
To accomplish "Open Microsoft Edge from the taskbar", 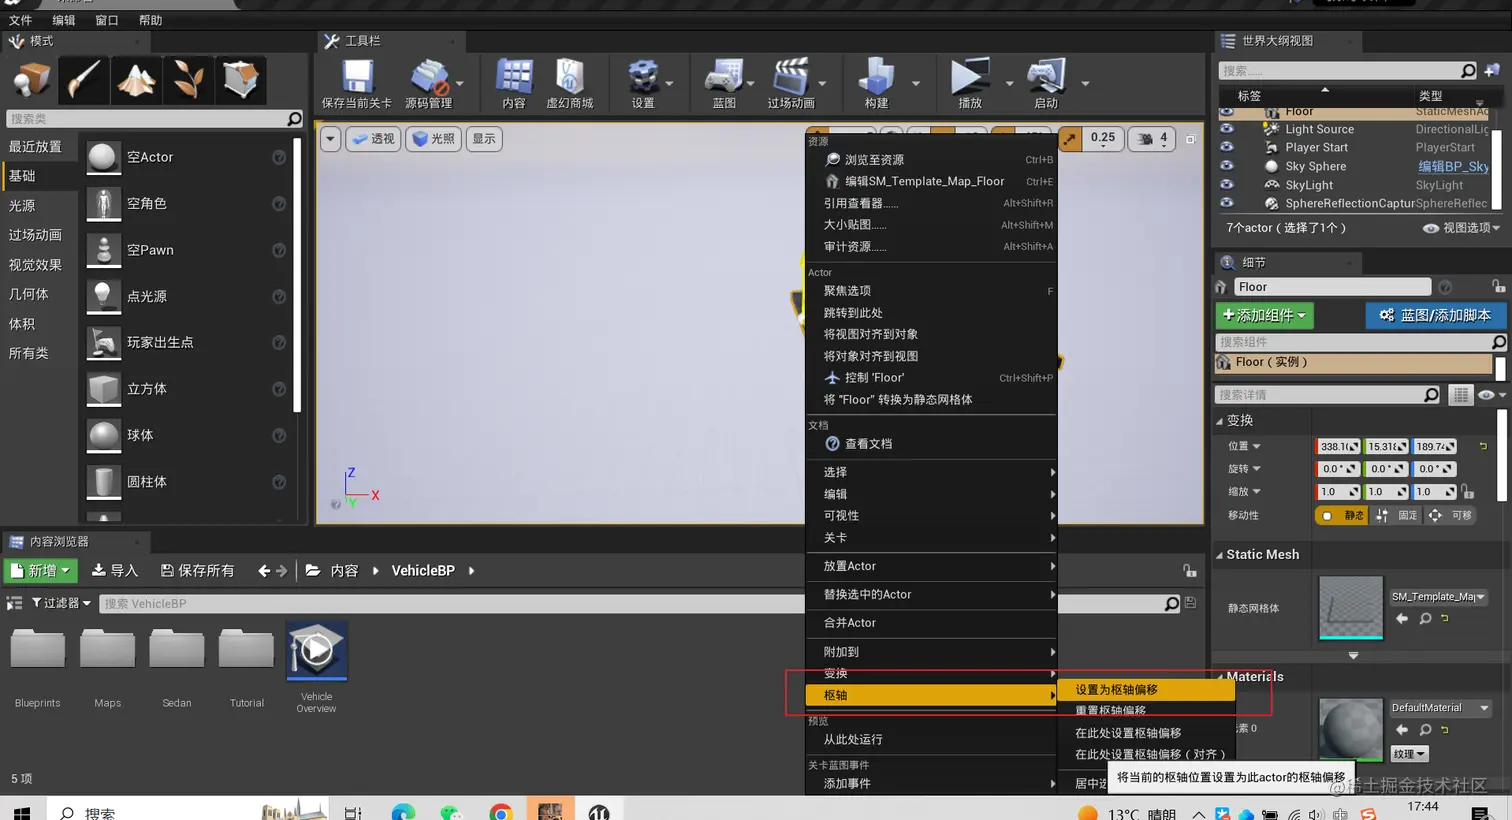I will coord(403,812).
